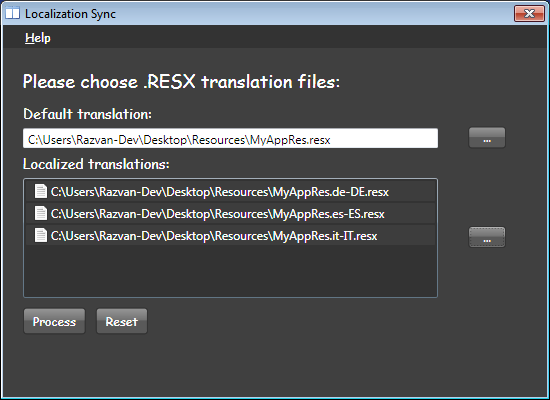Click the file icon beside MyAppRes.de-DE.resx
This screenshot has height=400, width=550.
[41, 192]
